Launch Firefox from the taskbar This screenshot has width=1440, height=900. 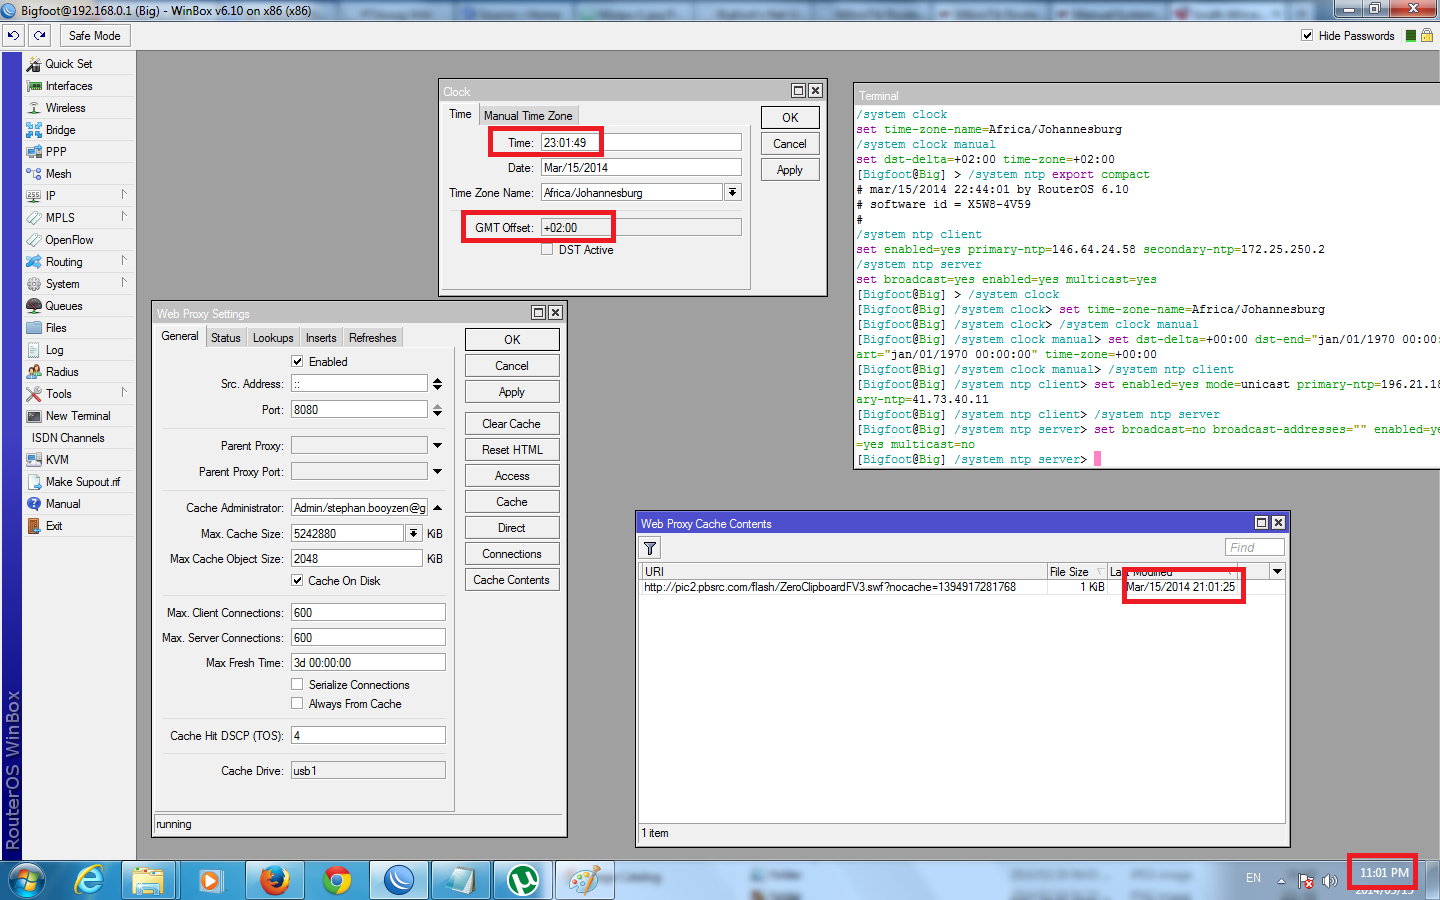(x=274, y=880)
